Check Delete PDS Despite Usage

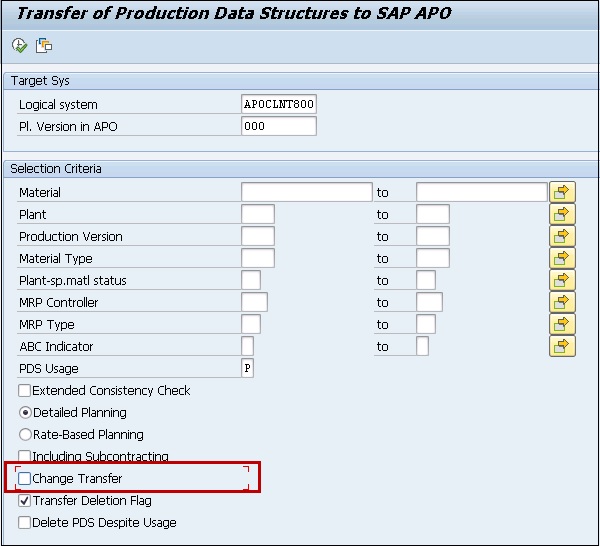25,523
